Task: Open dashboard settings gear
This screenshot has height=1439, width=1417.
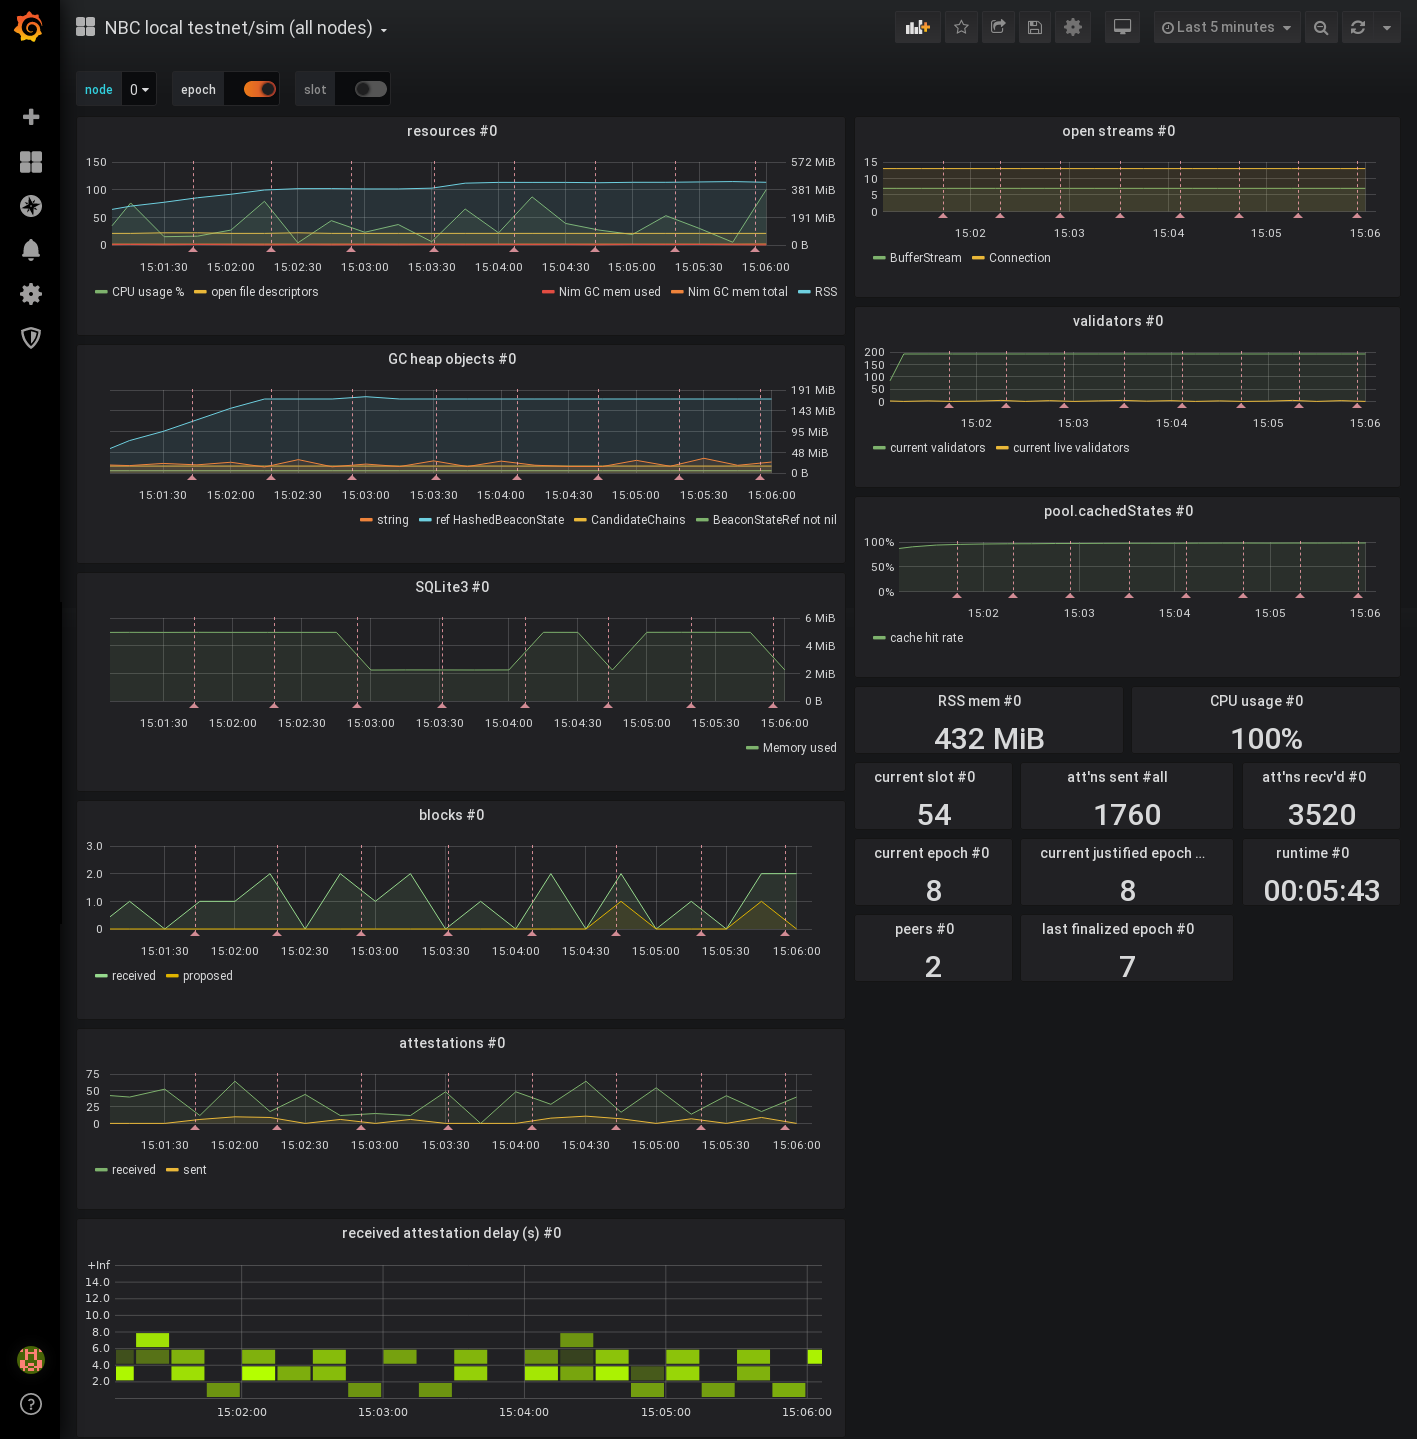Action: (1073, 27)
